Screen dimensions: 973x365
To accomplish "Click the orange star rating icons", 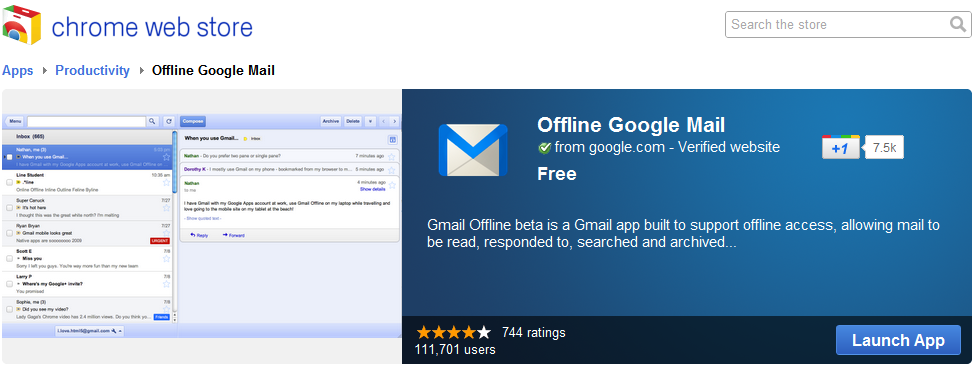I will 454,332.
